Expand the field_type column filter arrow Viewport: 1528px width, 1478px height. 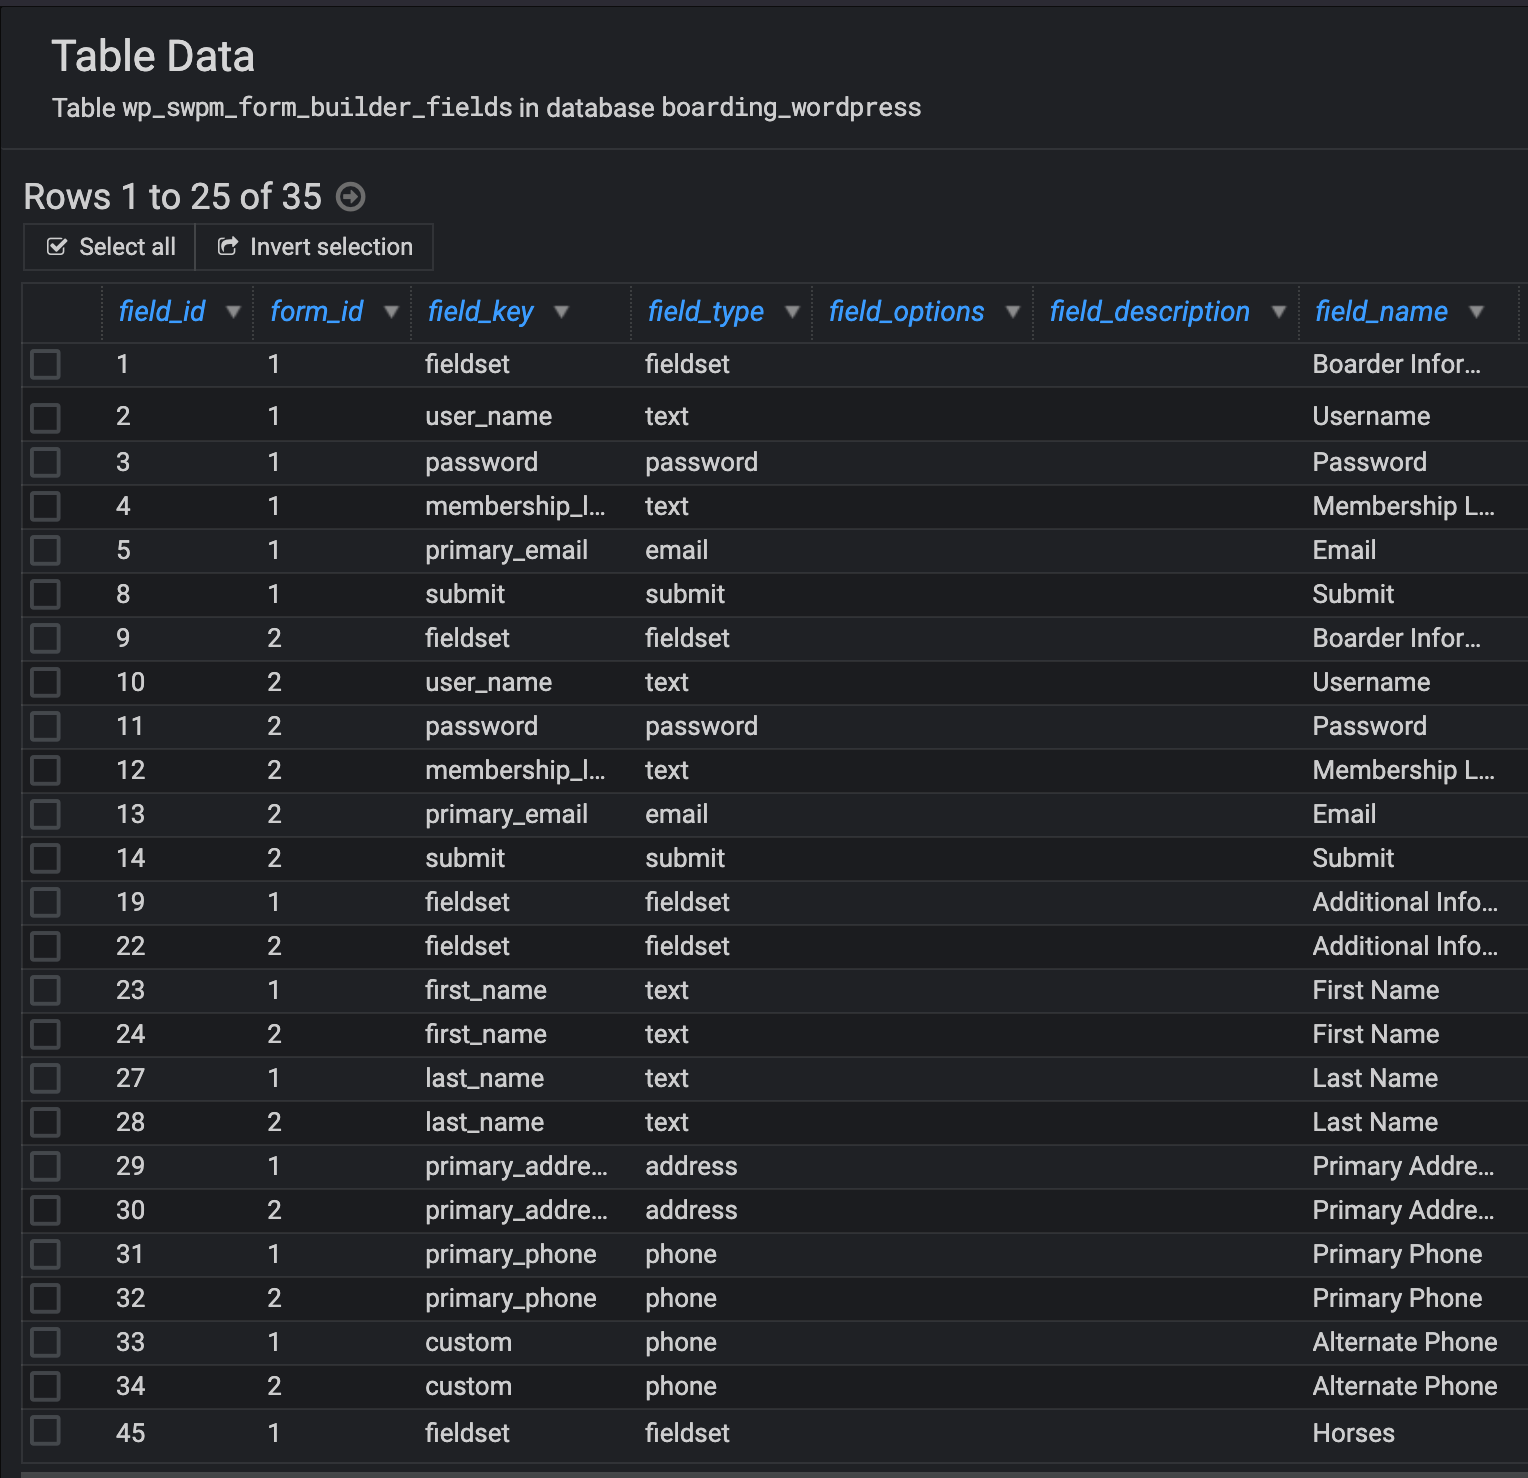[x=792, y=312]
